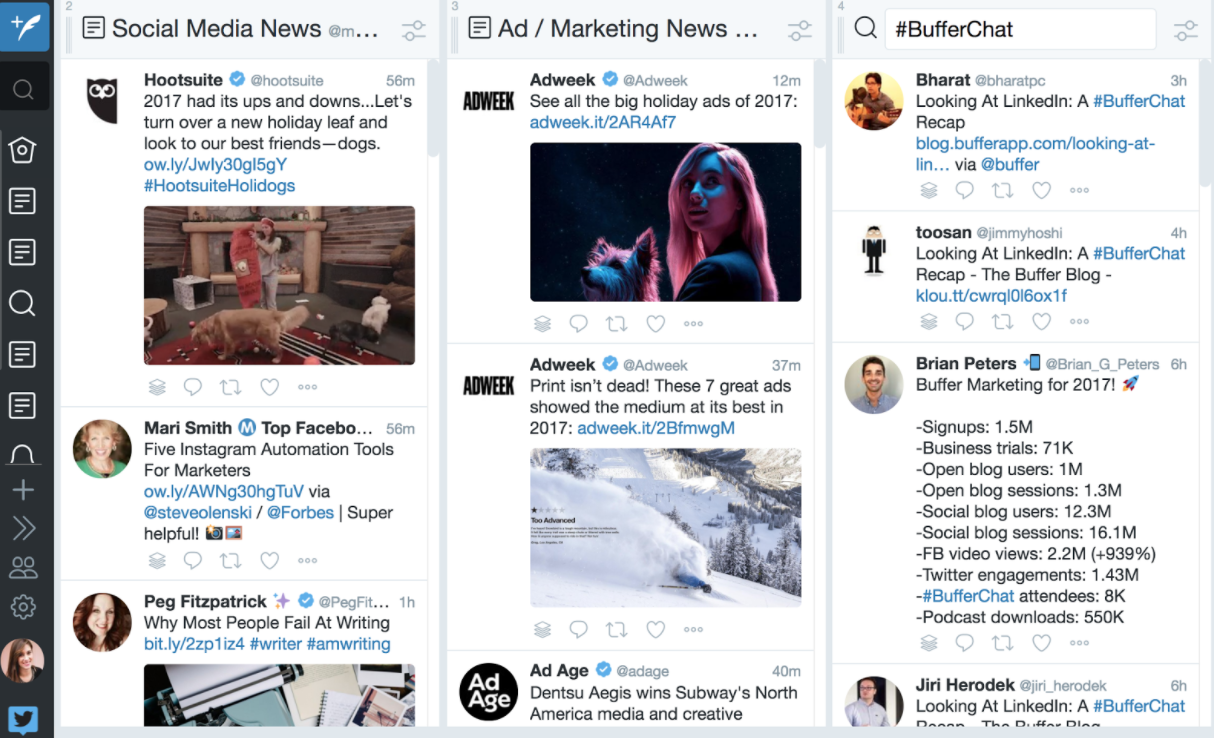The image size is (1214, 738).
Task: Open adweek.it/2BfmwgM link
Action: (656, 428)
